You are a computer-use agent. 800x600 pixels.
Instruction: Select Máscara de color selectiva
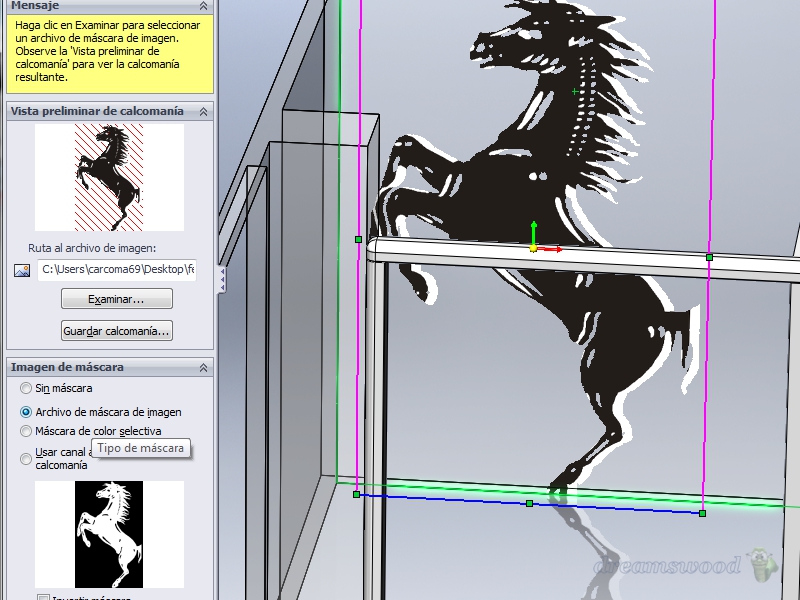coord(26,431)
